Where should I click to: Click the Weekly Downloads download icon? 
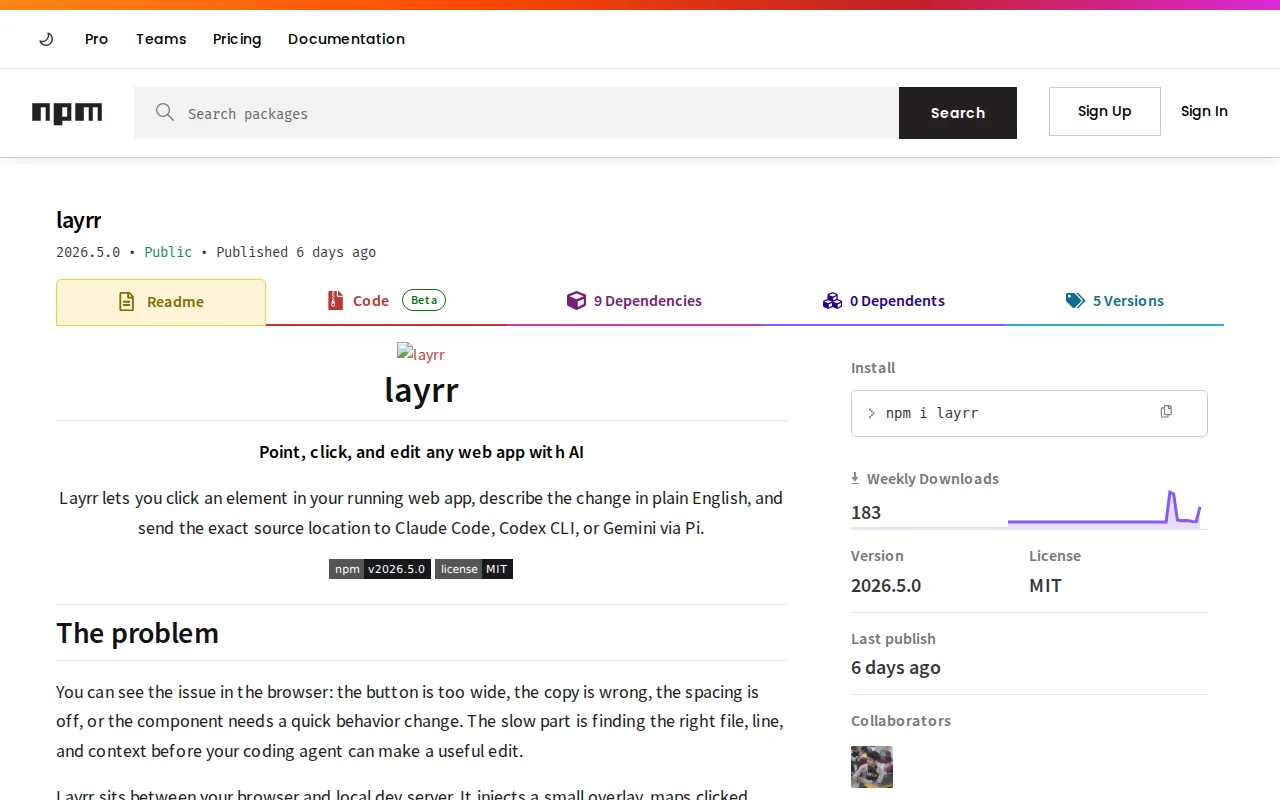[855, 478]
